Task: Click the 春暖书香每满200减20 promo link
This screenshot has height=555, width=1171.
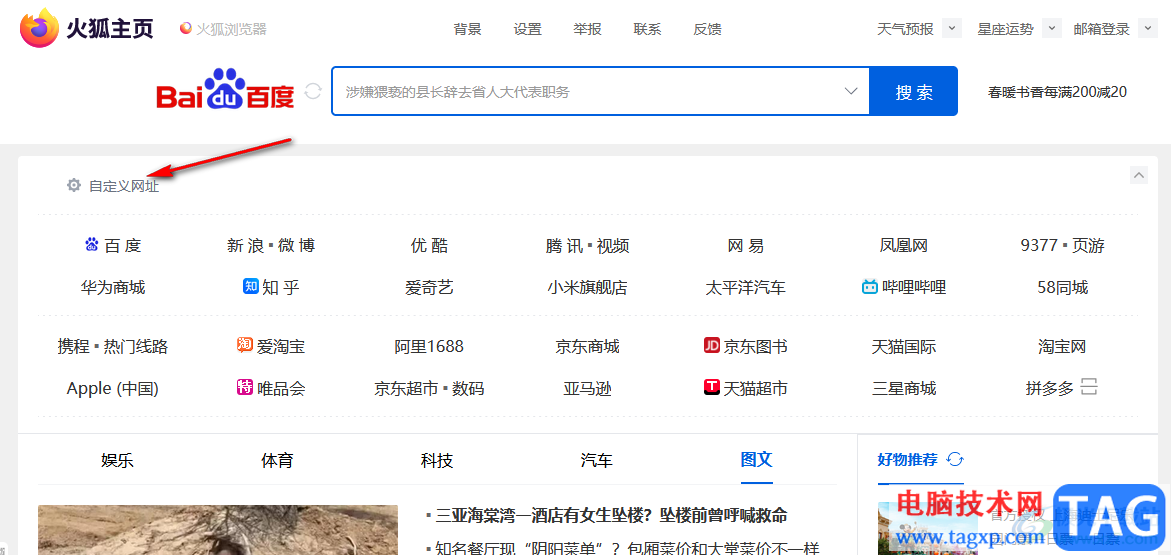Action: pos(1057,92)
